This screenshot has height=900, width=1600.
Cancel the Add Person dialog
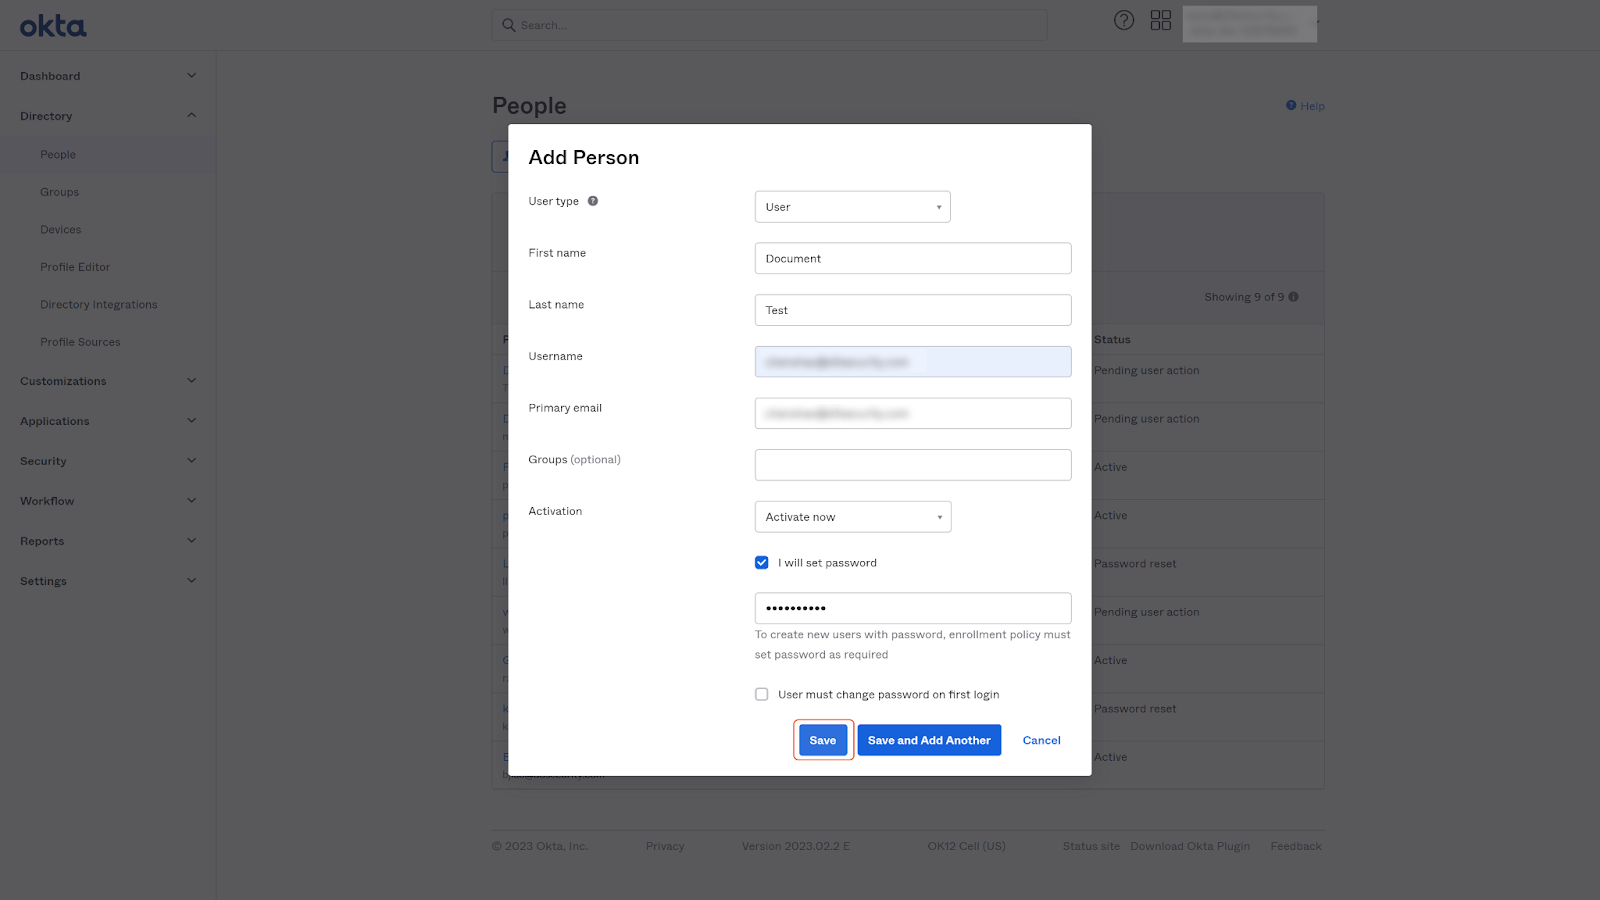(x=1041, y=740)
